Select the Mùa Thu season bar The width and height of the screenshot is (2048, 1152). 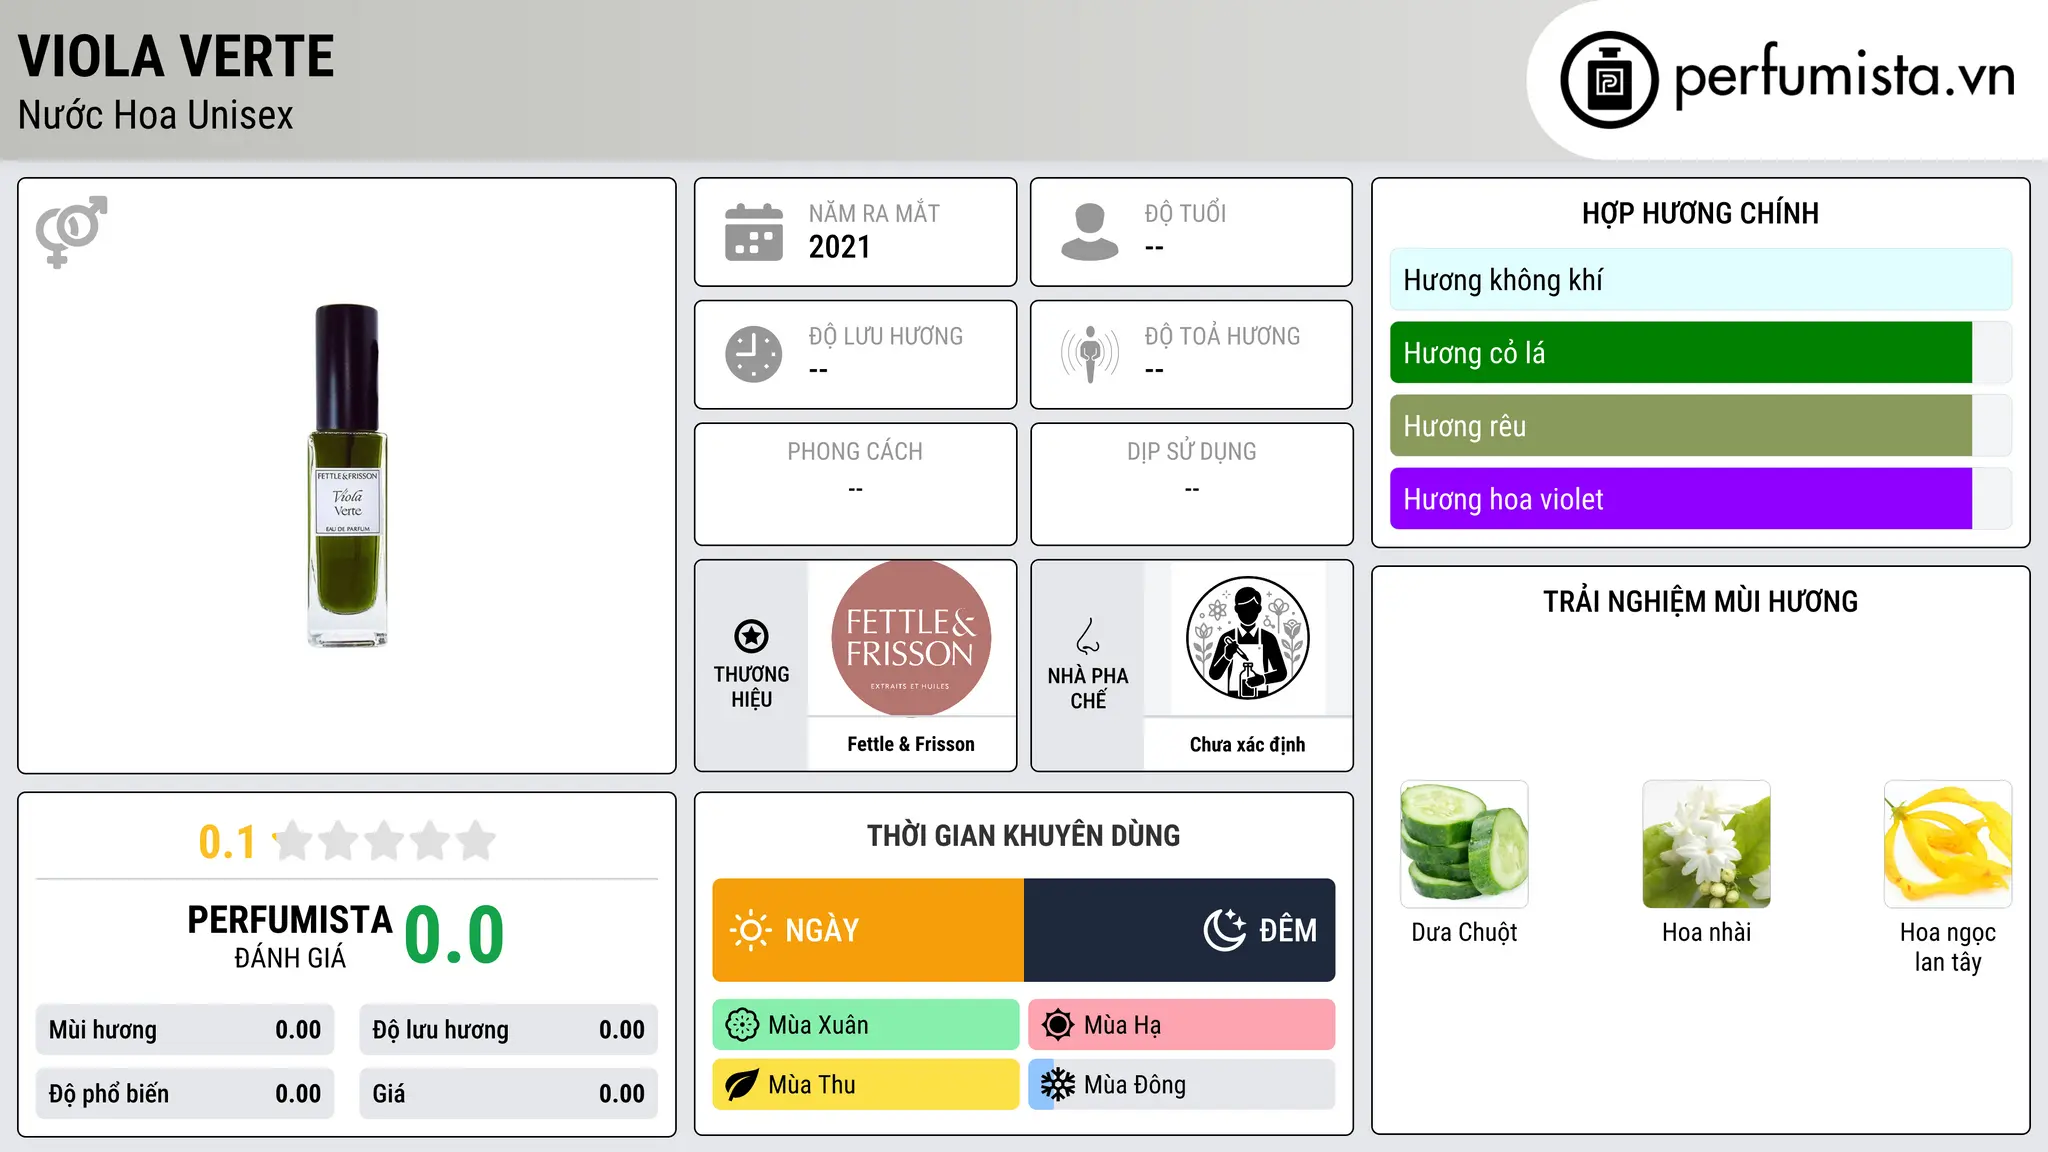[866, 1085]
